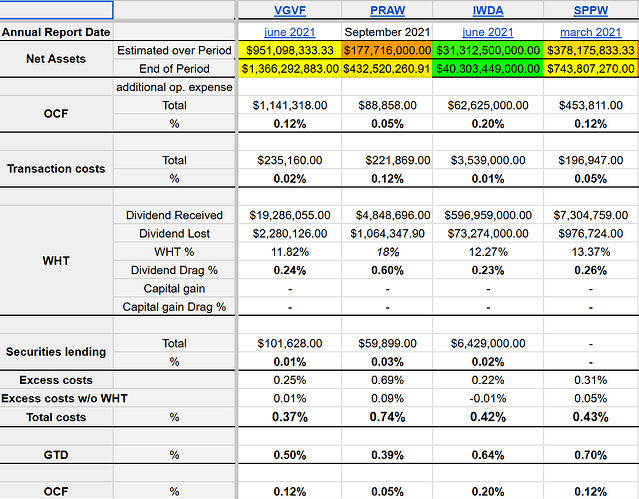Open the SPPW fund link
639x499 pixels.
[x=591, y=10]
